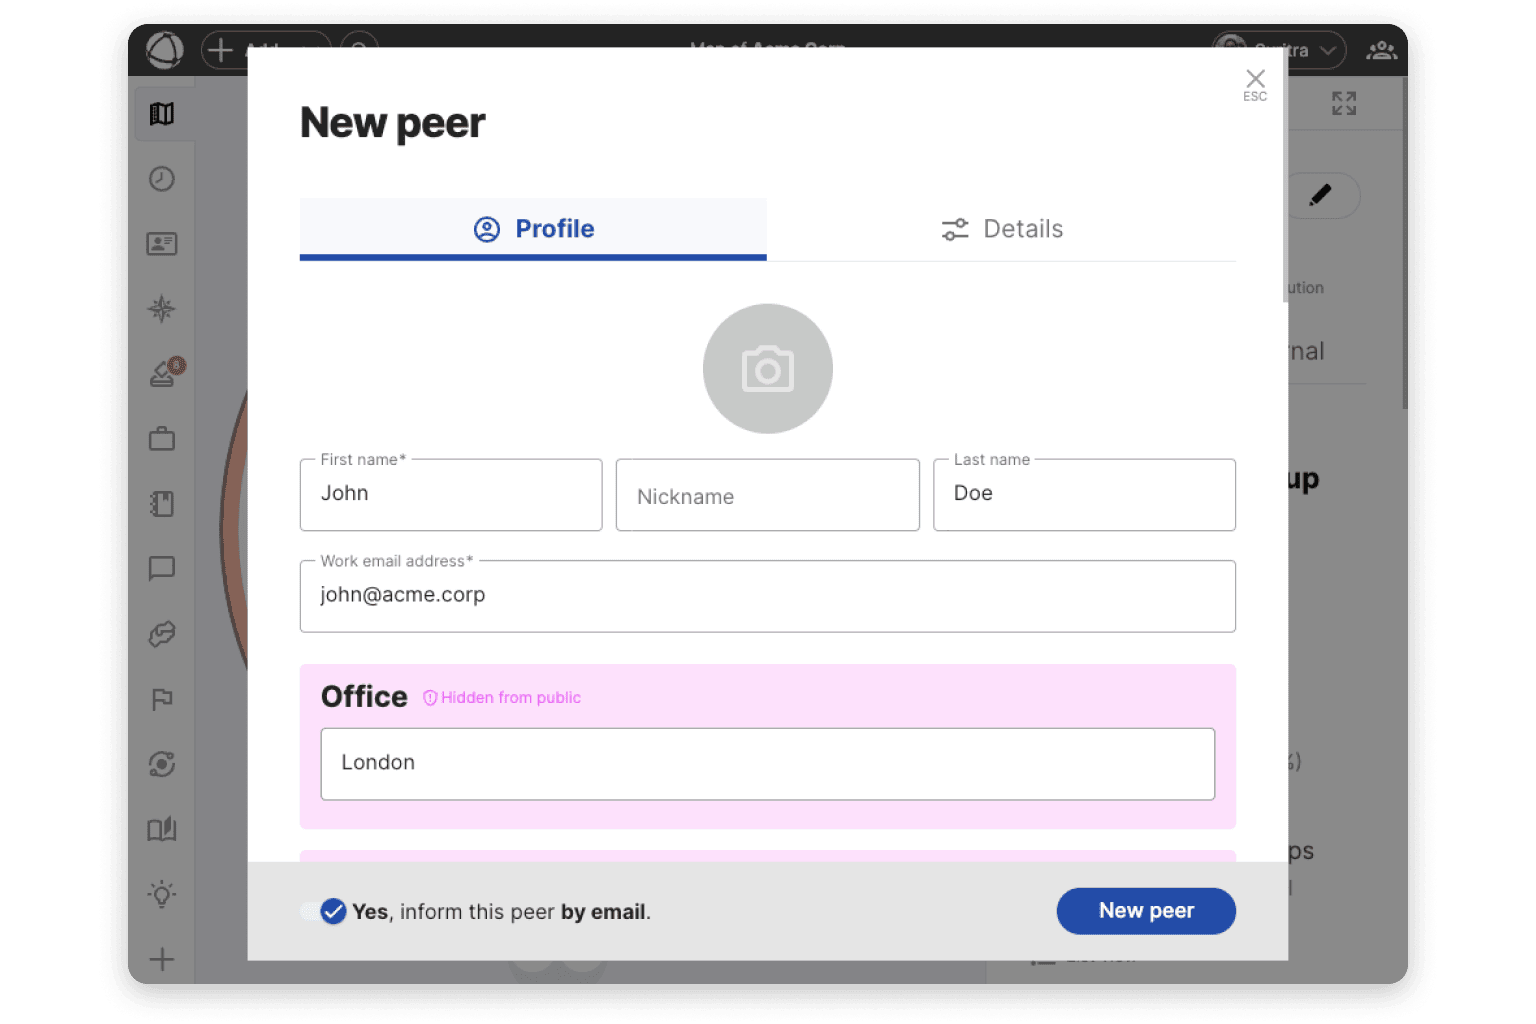Click the First name field containing John
This screenshot has width=1536, height=1024.
click(451, 495)
